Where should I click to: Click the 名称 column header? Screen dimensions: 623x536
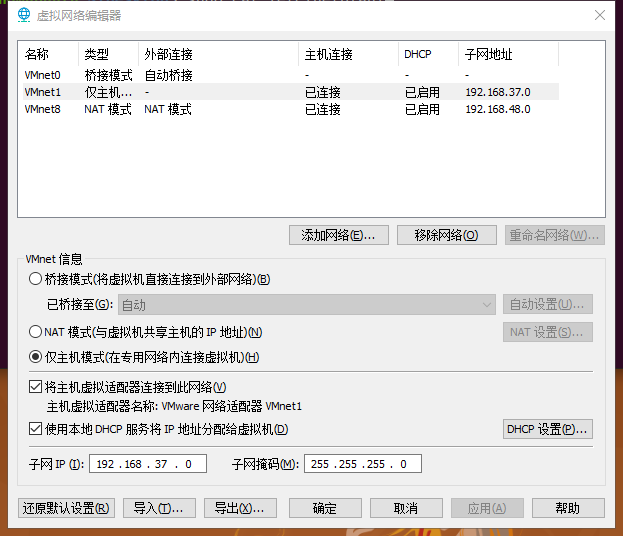click(49, 54)
